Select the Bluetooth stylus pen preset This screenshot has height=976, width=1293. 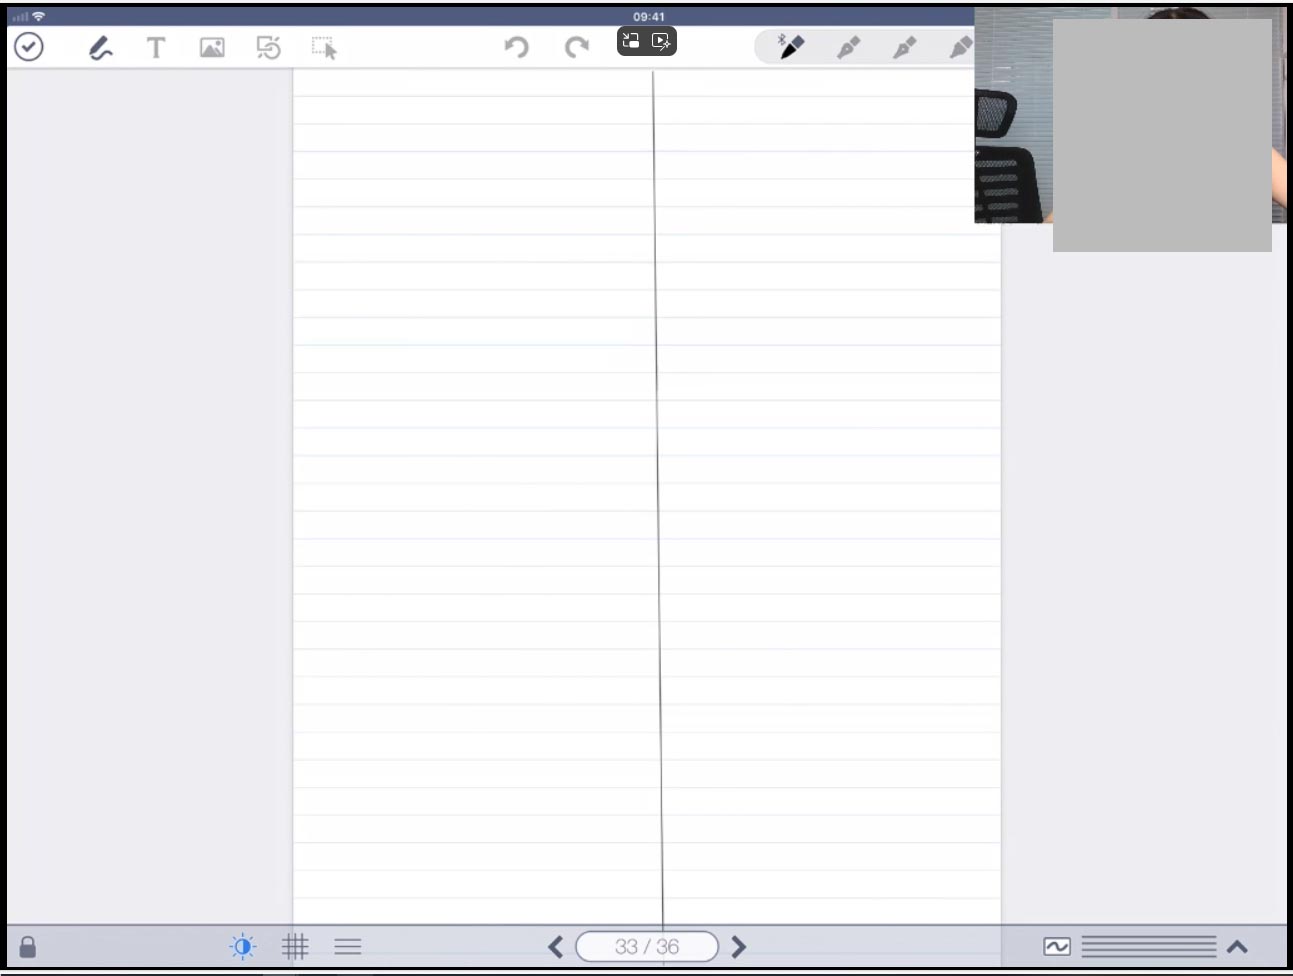coord(791,46)
